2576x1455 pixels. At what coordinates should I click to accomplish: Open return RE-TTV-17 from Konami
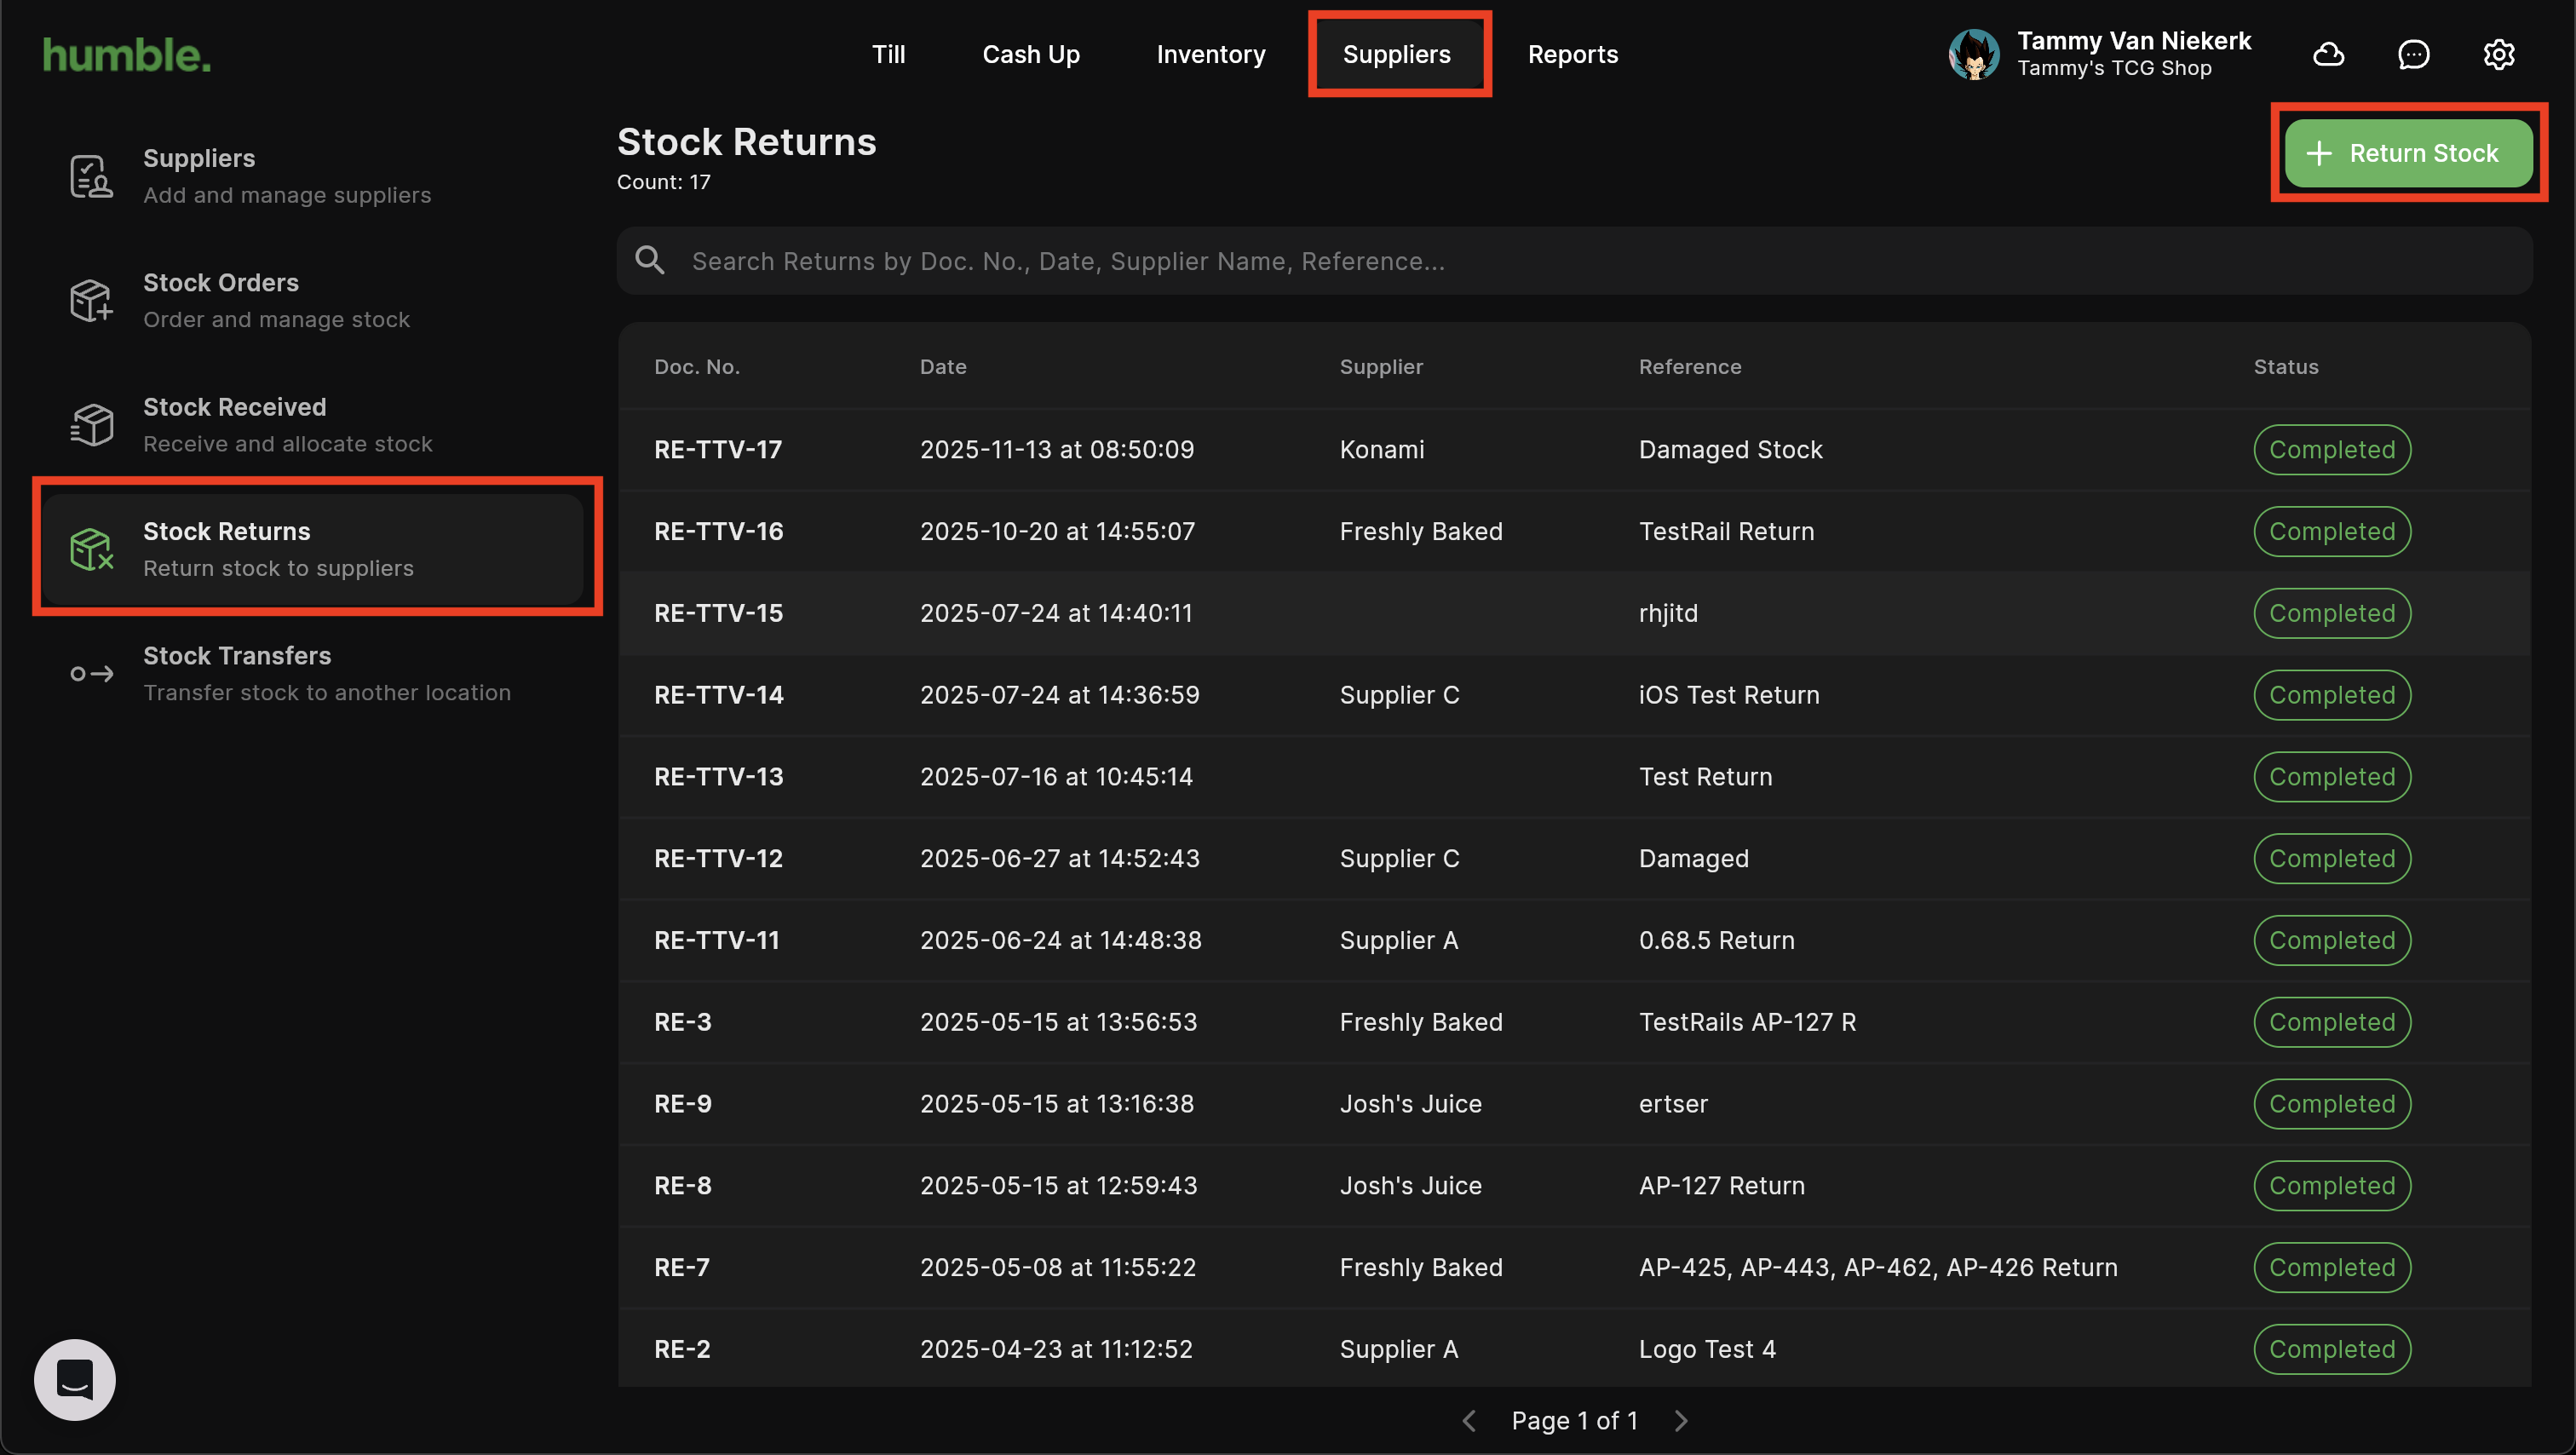tap(718, 449)
